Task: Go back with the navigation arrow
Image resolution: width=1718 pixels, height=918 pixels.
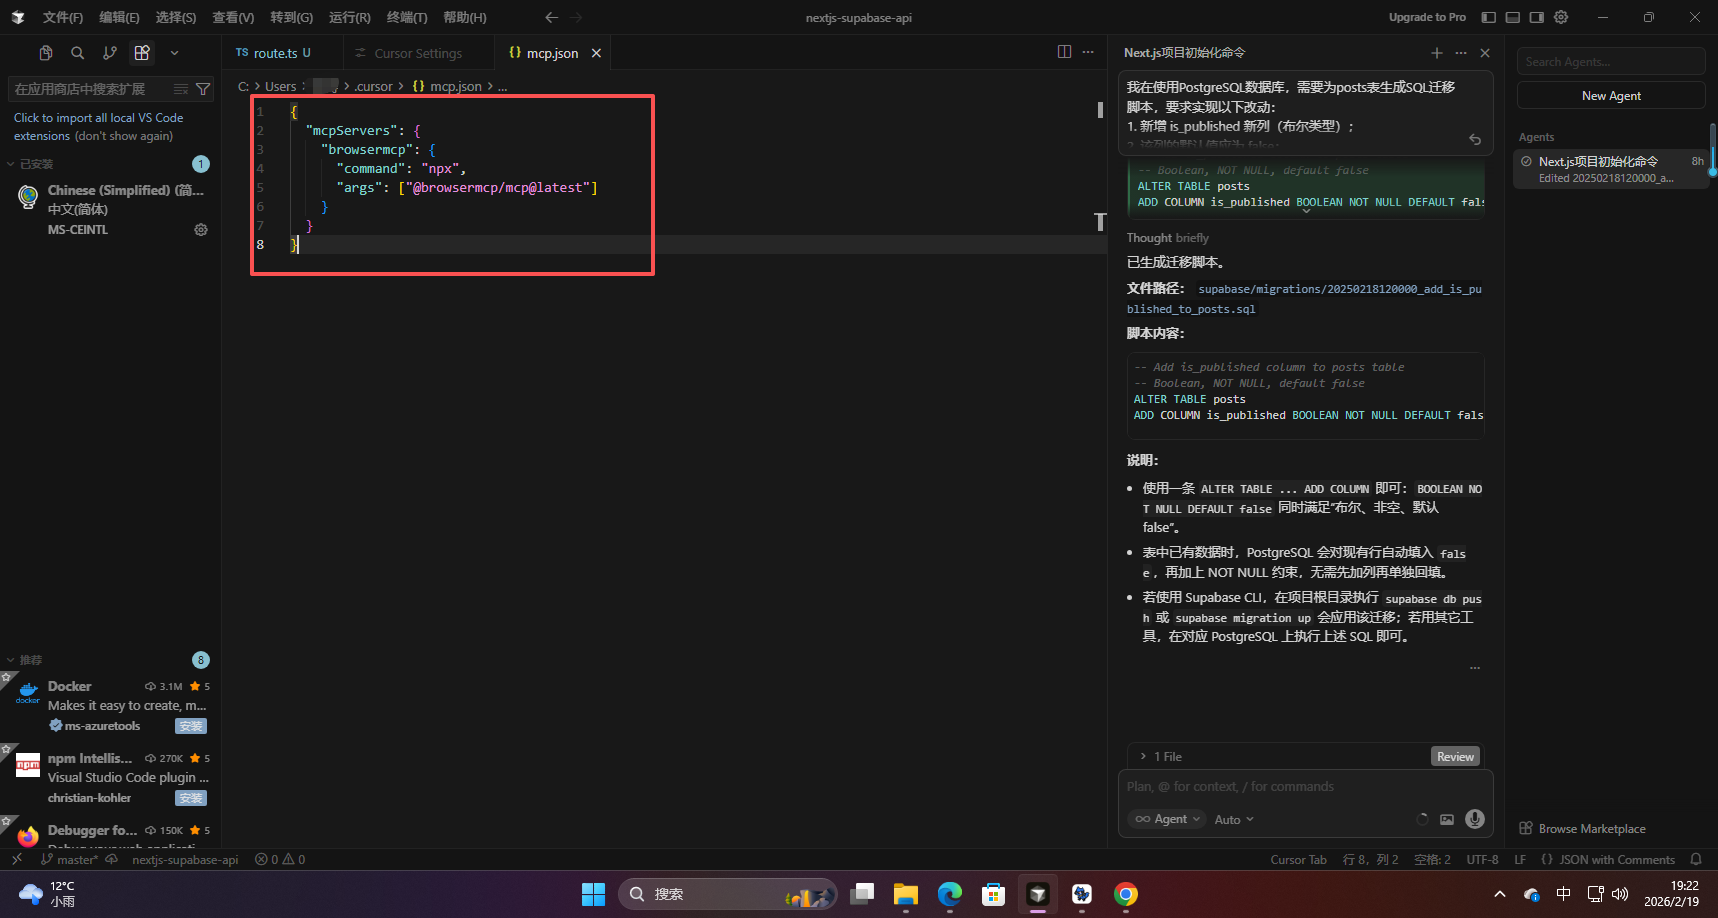Action: pyautogui.click(x=551, y=17)
